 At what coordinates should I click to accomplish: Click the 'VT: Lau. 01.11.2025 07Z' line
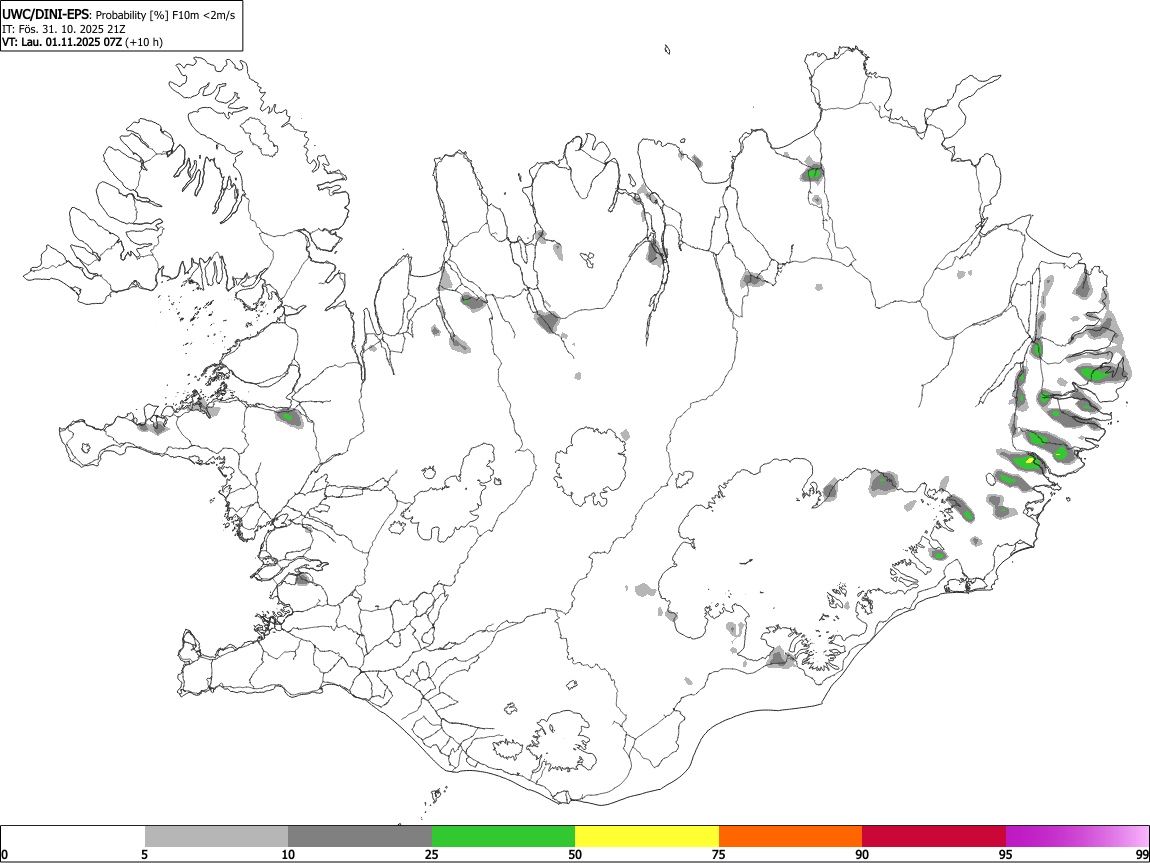pos(62,42)
